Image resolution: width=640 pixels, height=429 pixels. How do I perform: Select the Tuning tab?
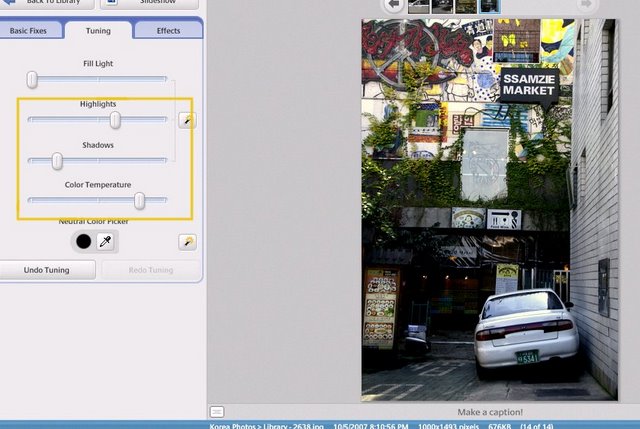[x=98, y=31]
